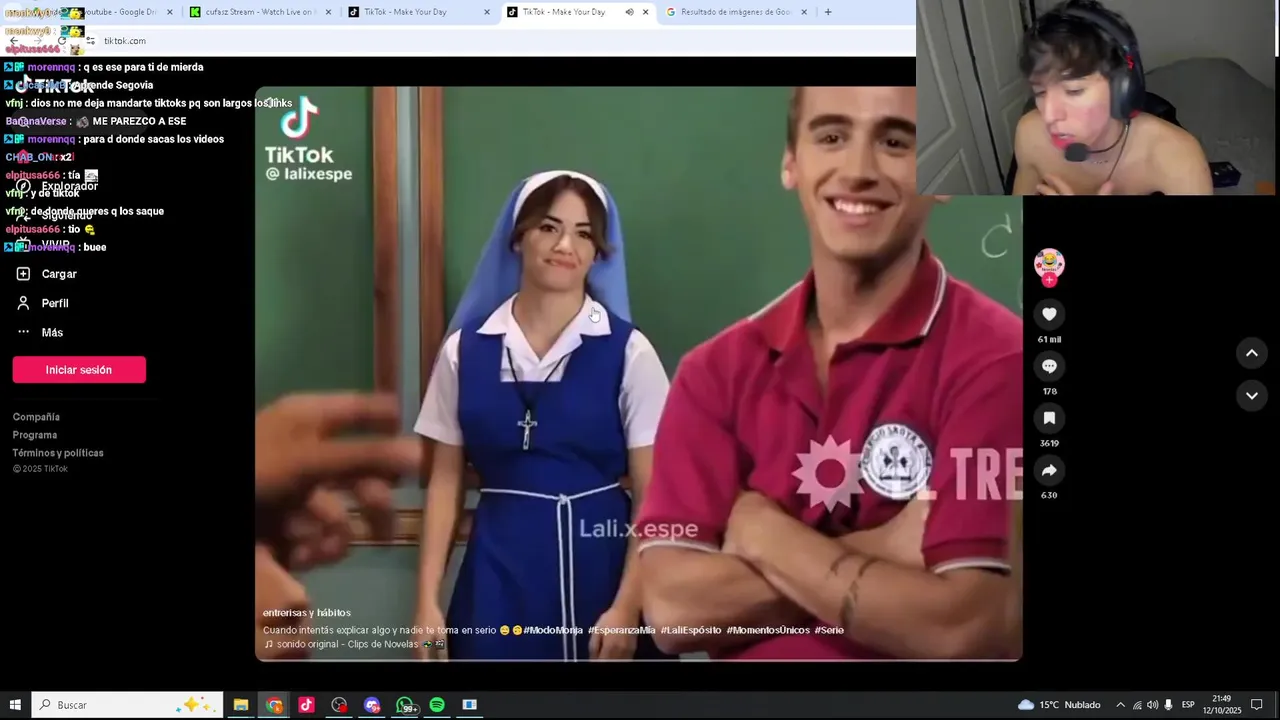Go to previous video with up chevron
This screenshot has width=1280, height=720.
[1251, 353]
